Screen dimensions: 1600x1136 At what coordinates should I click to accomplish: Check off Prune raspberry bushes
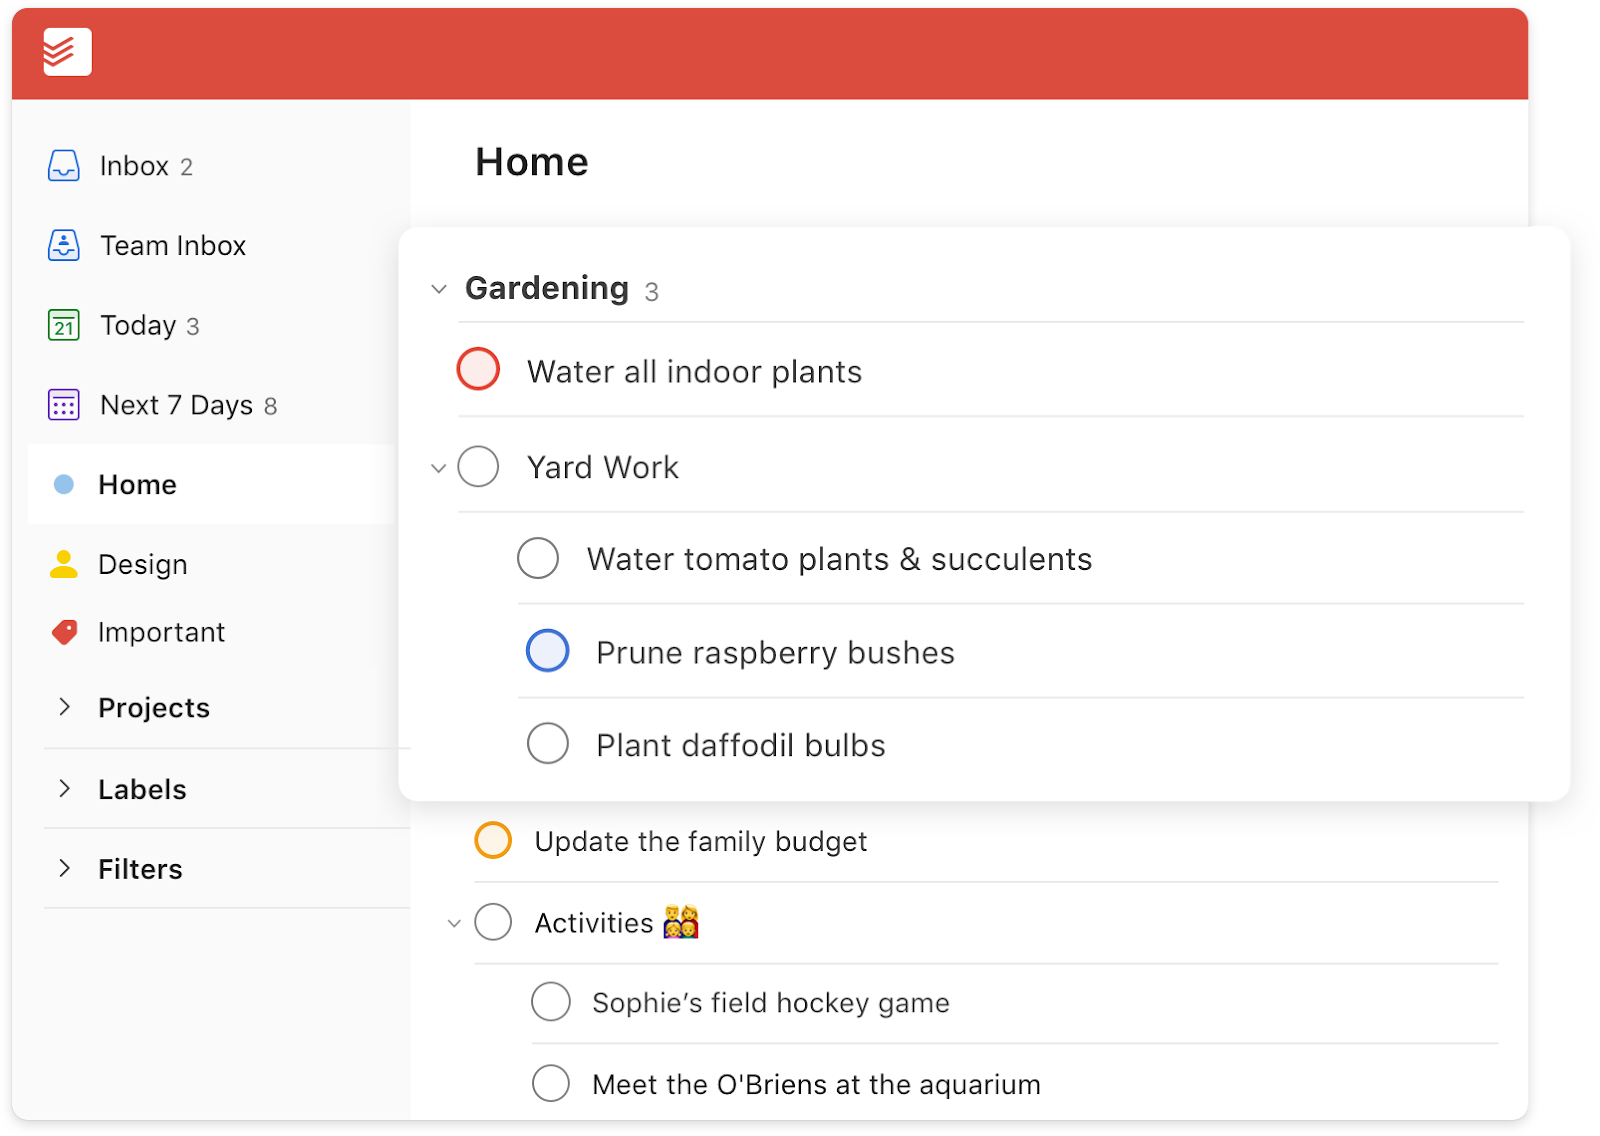548,651
